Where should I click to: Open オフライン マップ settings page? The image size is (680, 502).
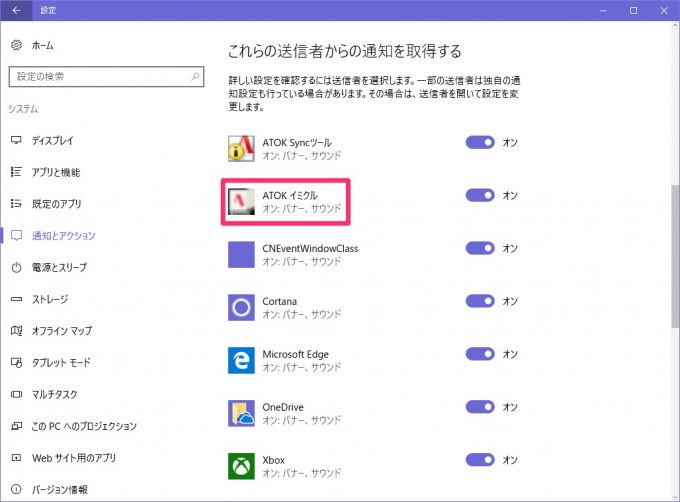62,331
